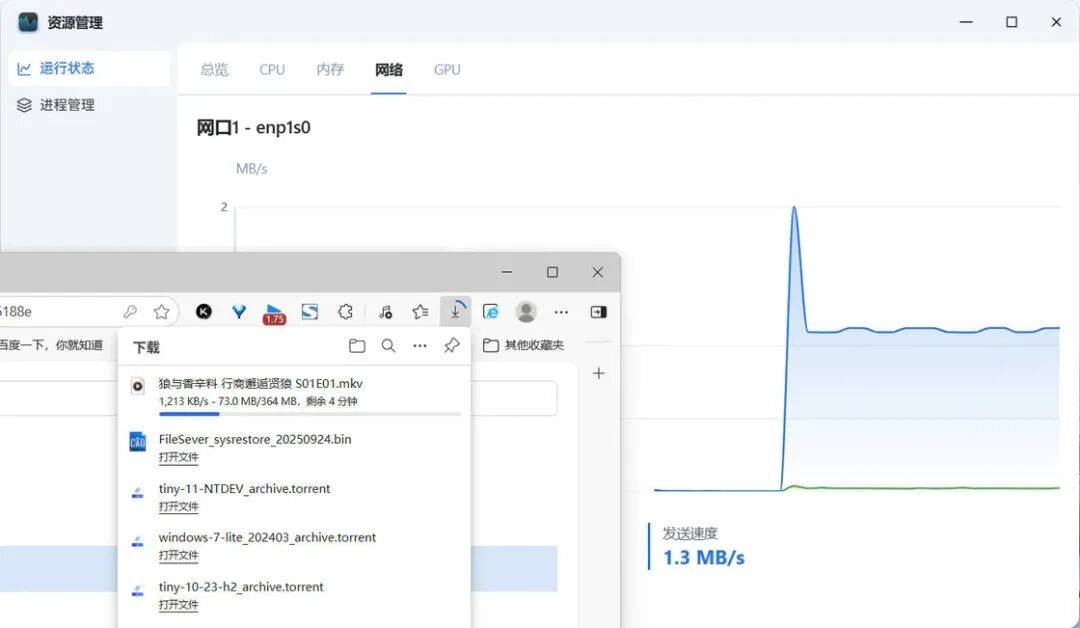Open the browser settings and more (…) menu

[561, 312]
